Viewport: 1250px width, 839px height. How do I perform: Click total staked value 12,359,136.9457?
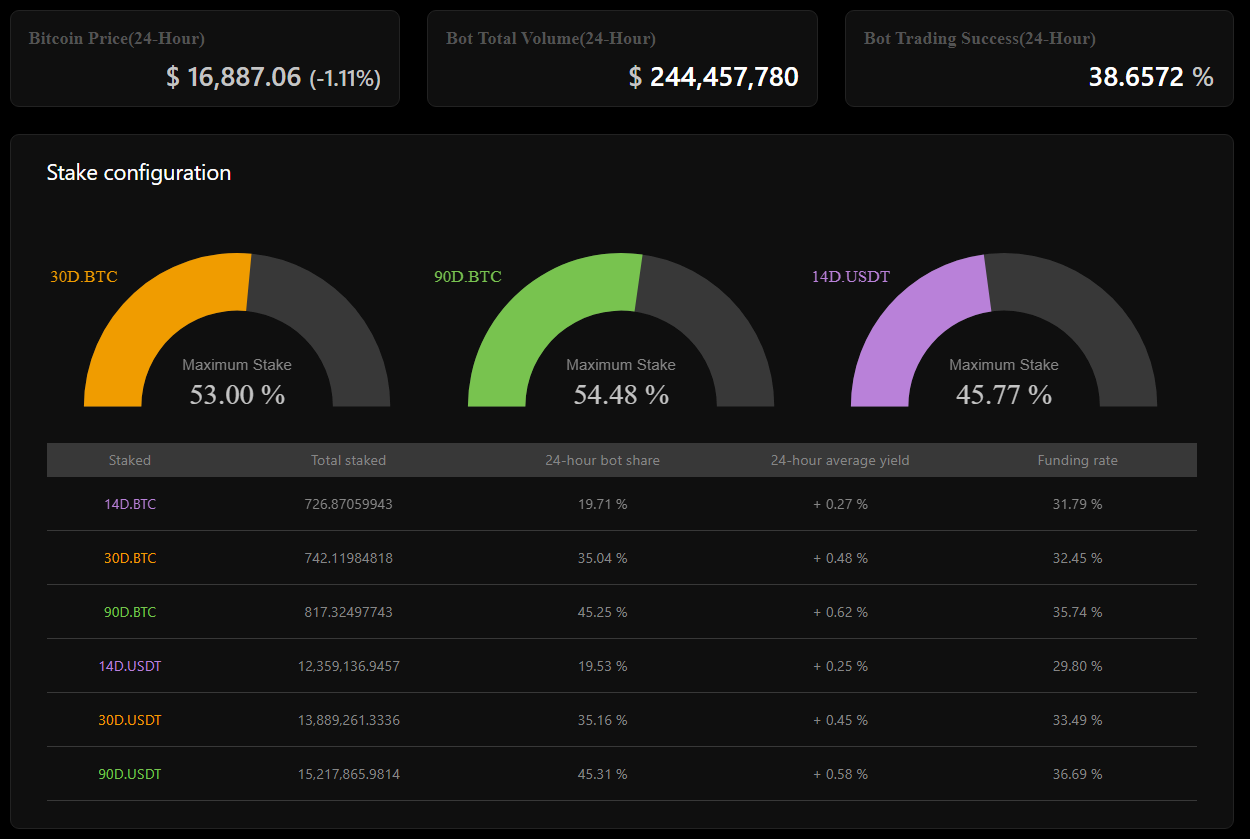(x=348, y=667)
